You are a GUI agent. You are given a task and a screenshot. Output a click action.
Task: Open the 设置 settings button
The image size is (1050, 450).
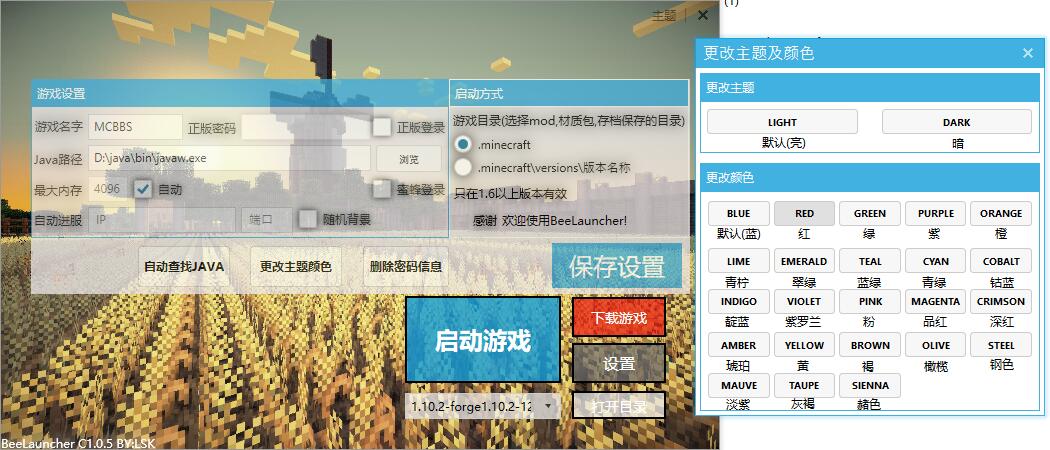tap(619, 364)
